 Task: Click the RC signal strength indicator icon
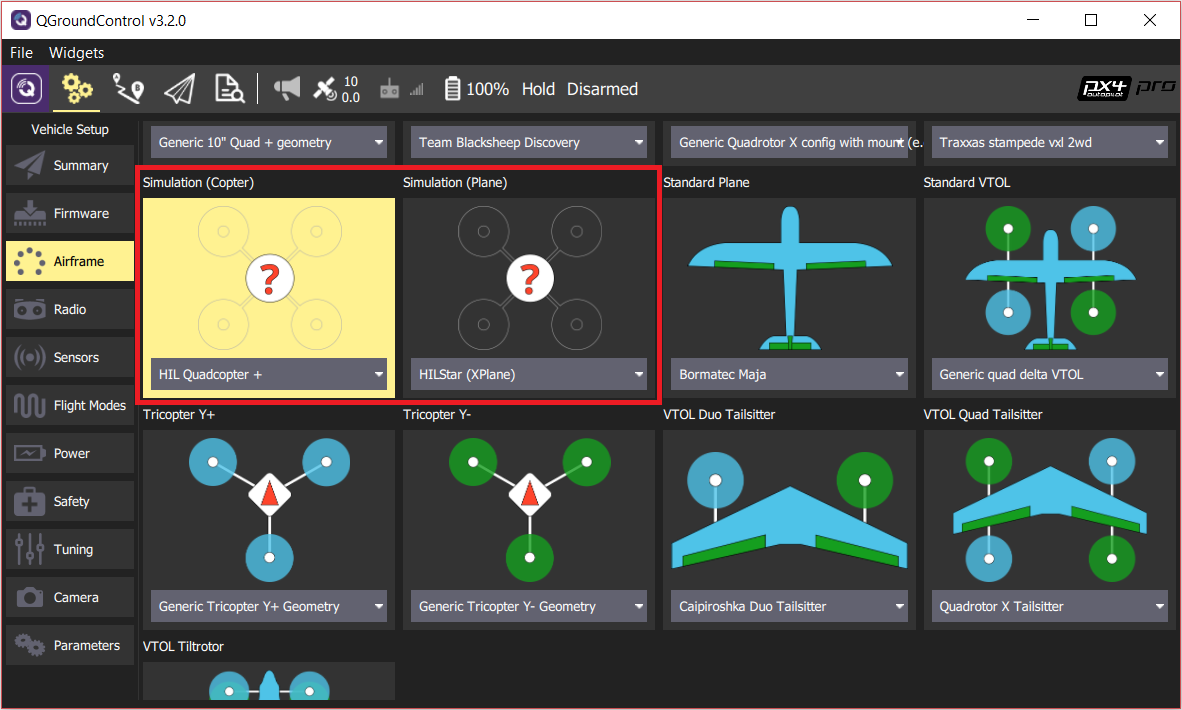tap(416, 89)
